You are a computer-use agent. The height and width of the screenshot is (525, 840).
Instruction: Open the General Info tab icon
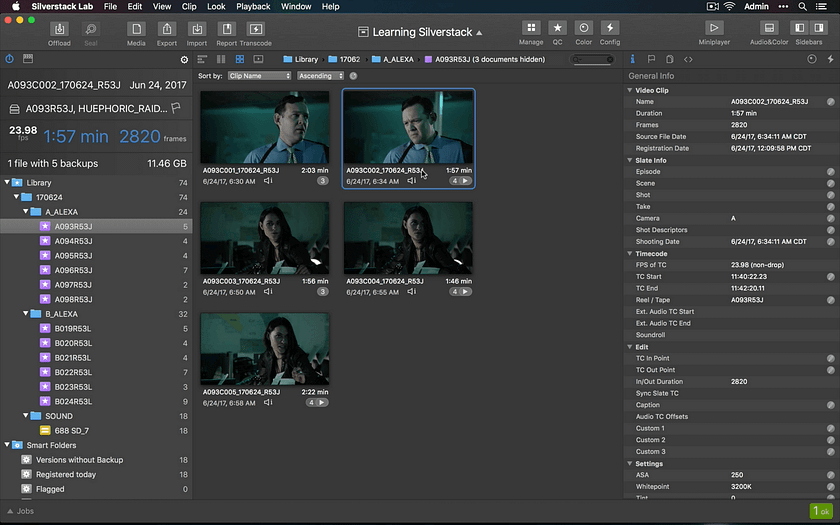(633, 59)
